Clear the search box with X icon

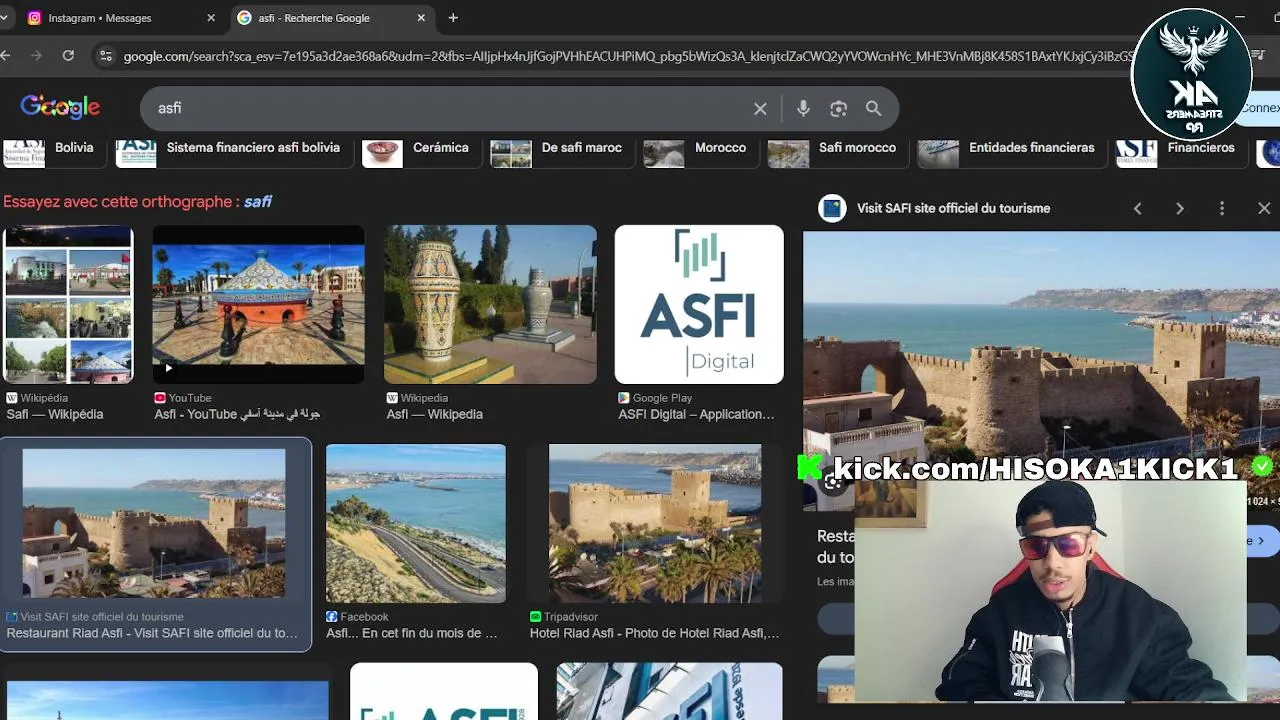(760, 108)
